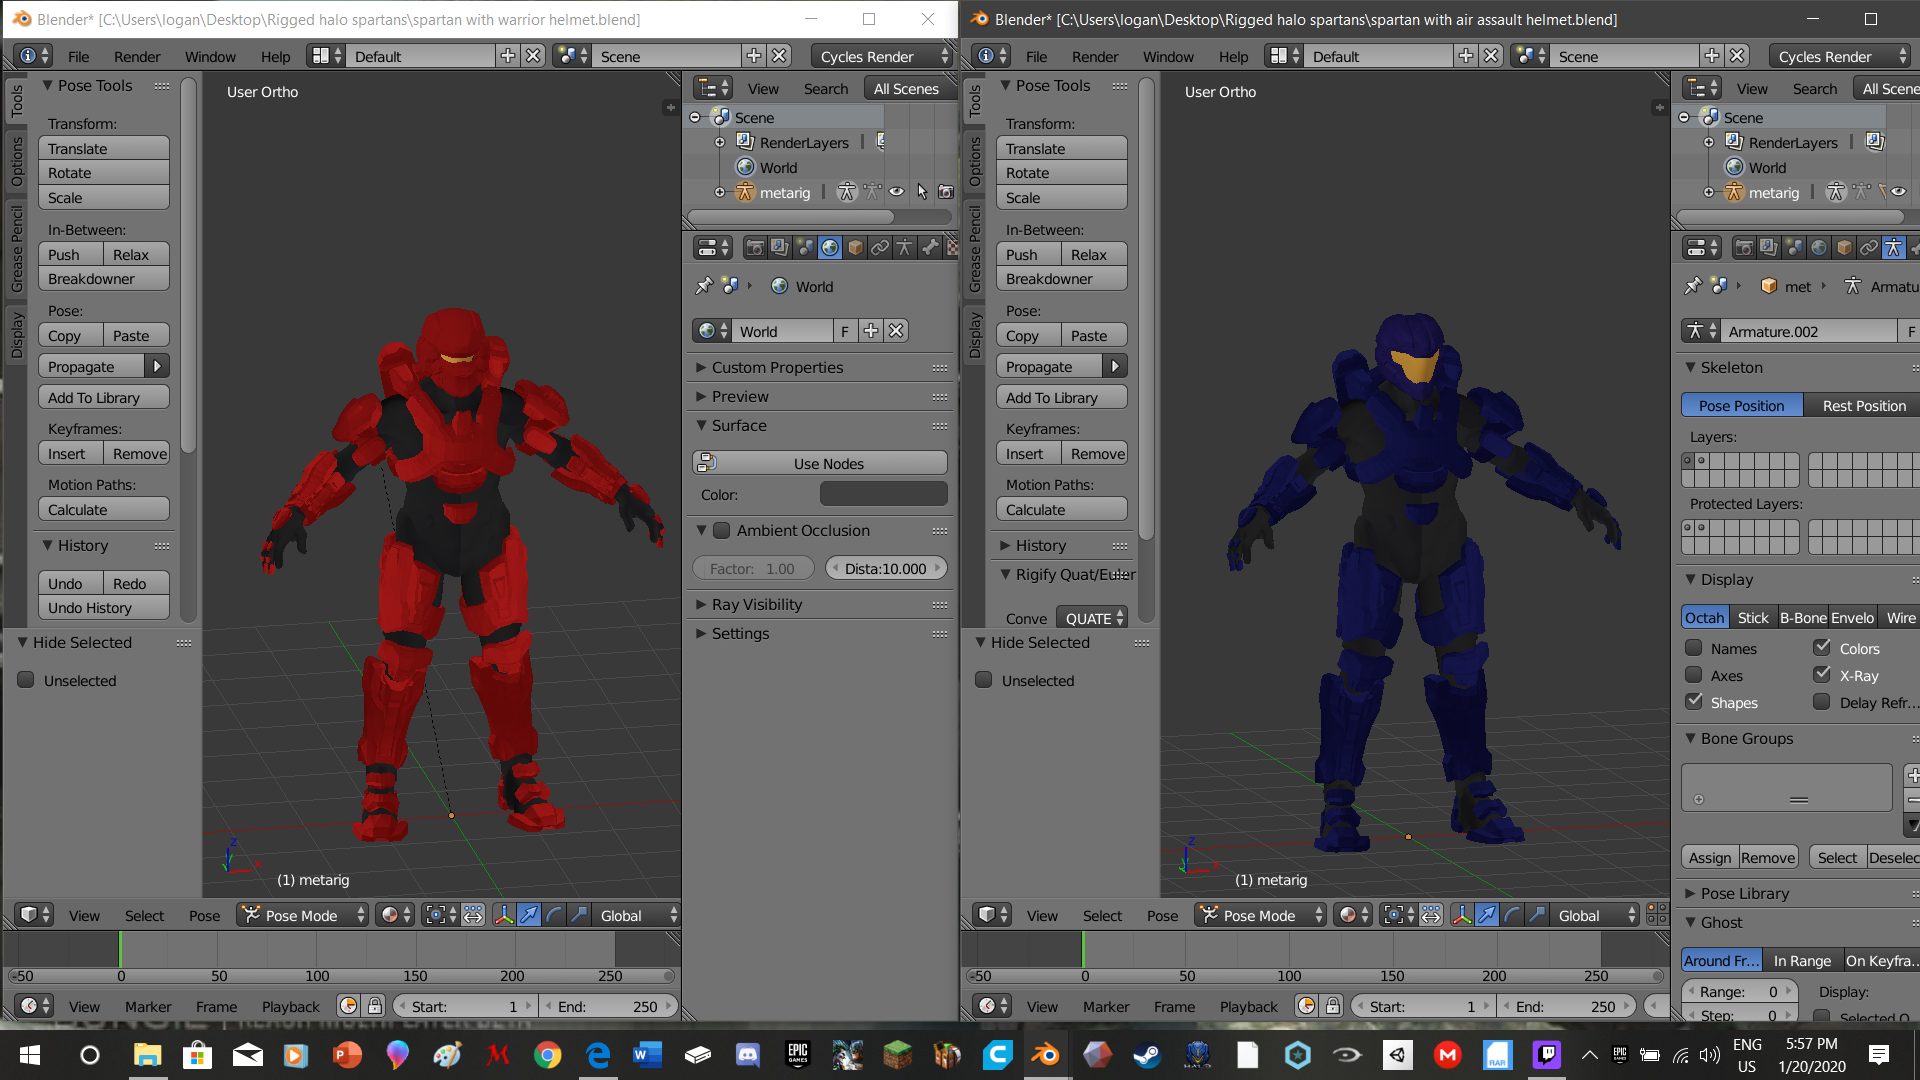Enable Ambient Occlusion checkbox

(721, 531)
